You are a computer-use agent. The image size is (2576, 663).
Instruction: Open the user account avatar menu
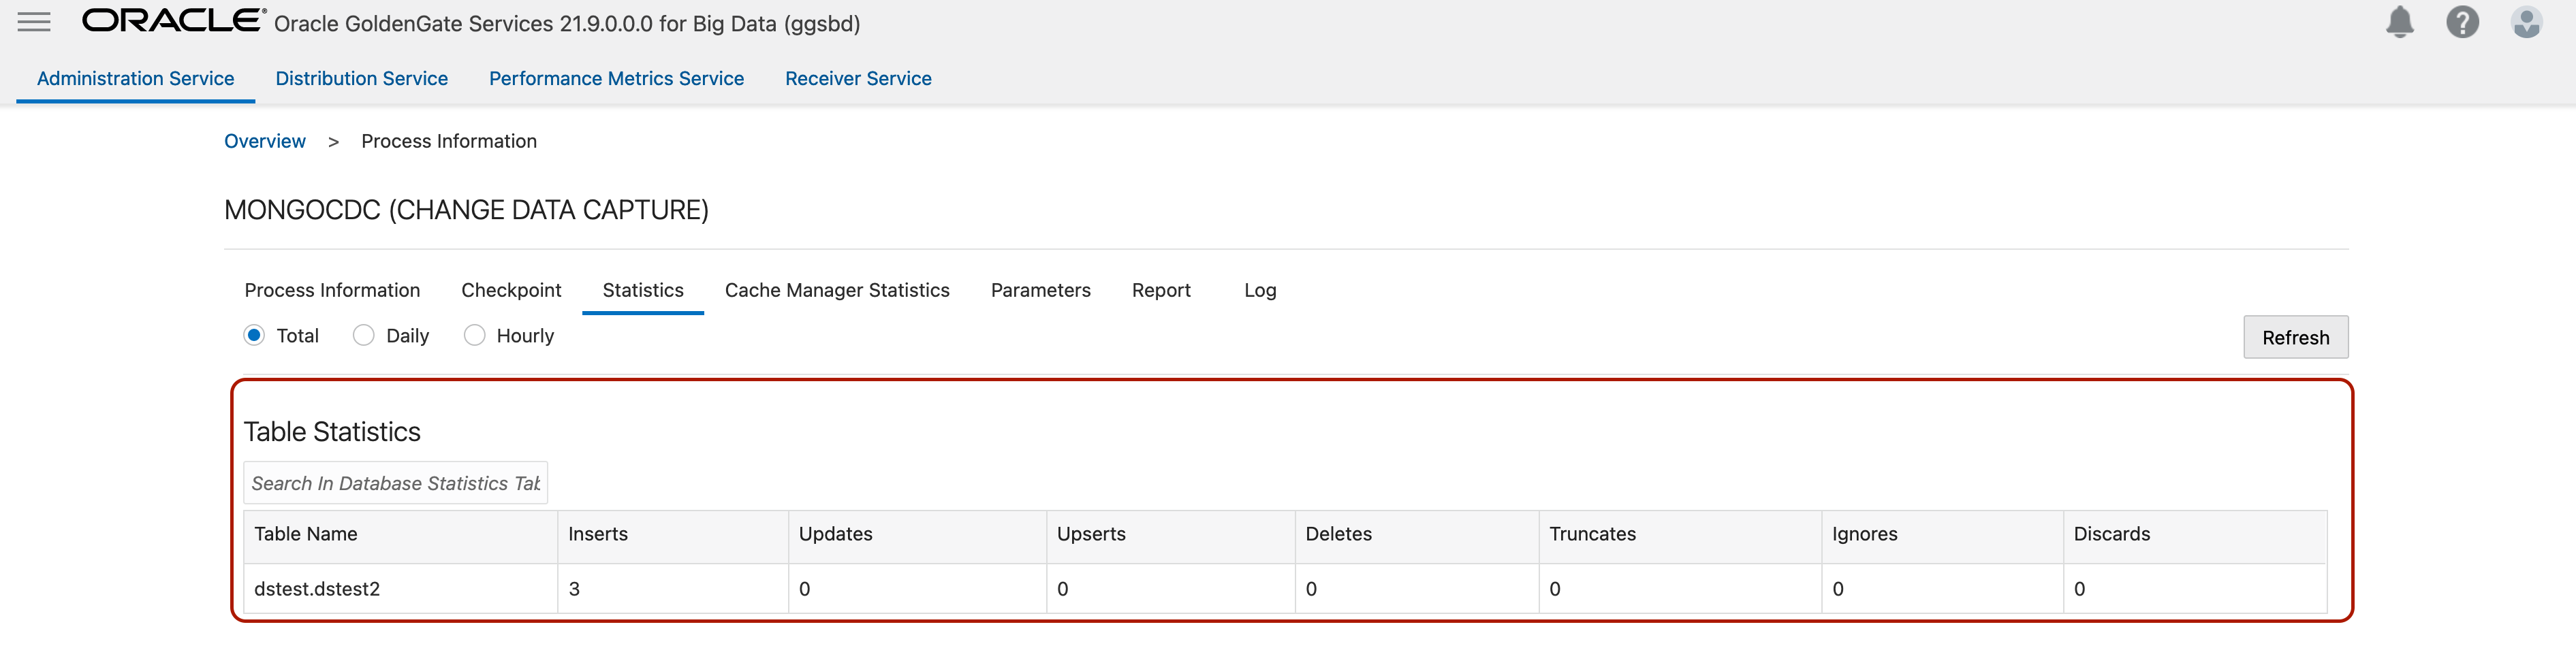point(2526,22)
